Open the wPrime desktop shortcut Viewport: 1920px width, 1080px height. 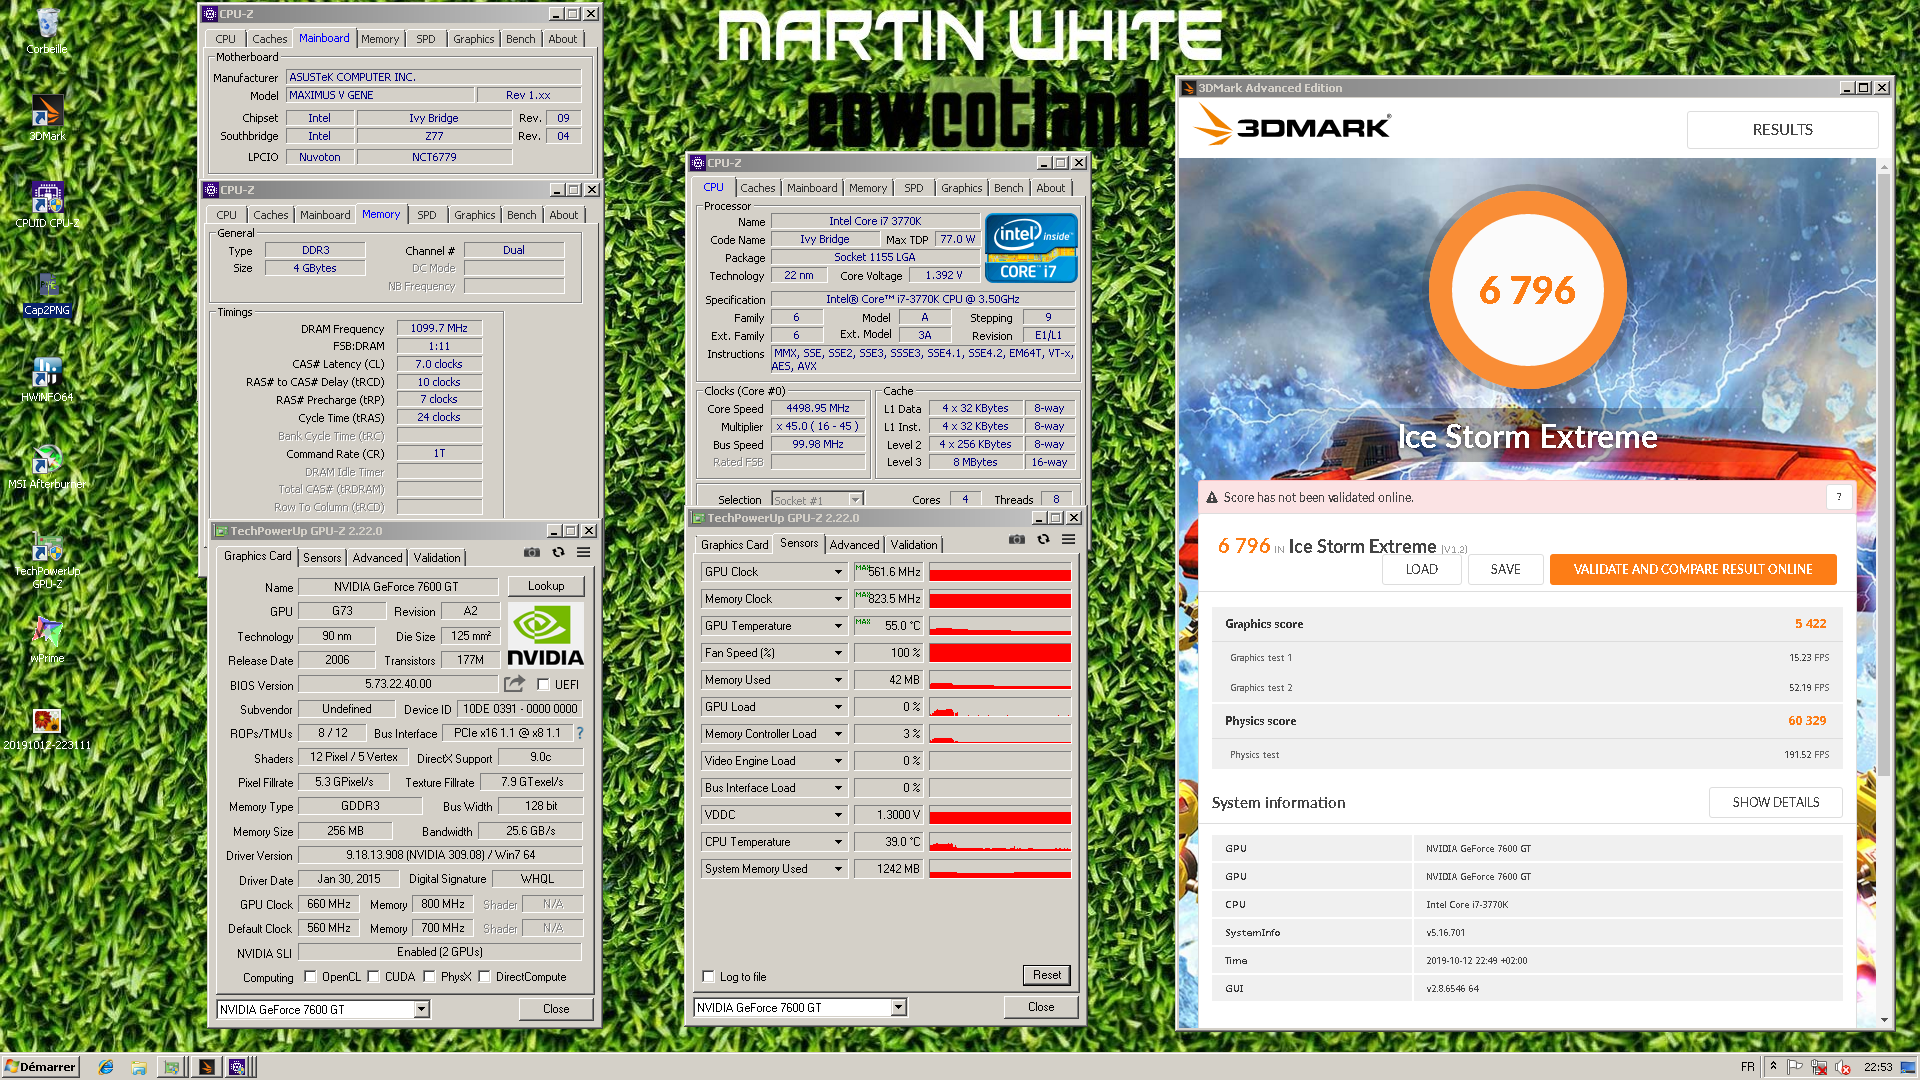pyautogui.click(x=47, y=640)
